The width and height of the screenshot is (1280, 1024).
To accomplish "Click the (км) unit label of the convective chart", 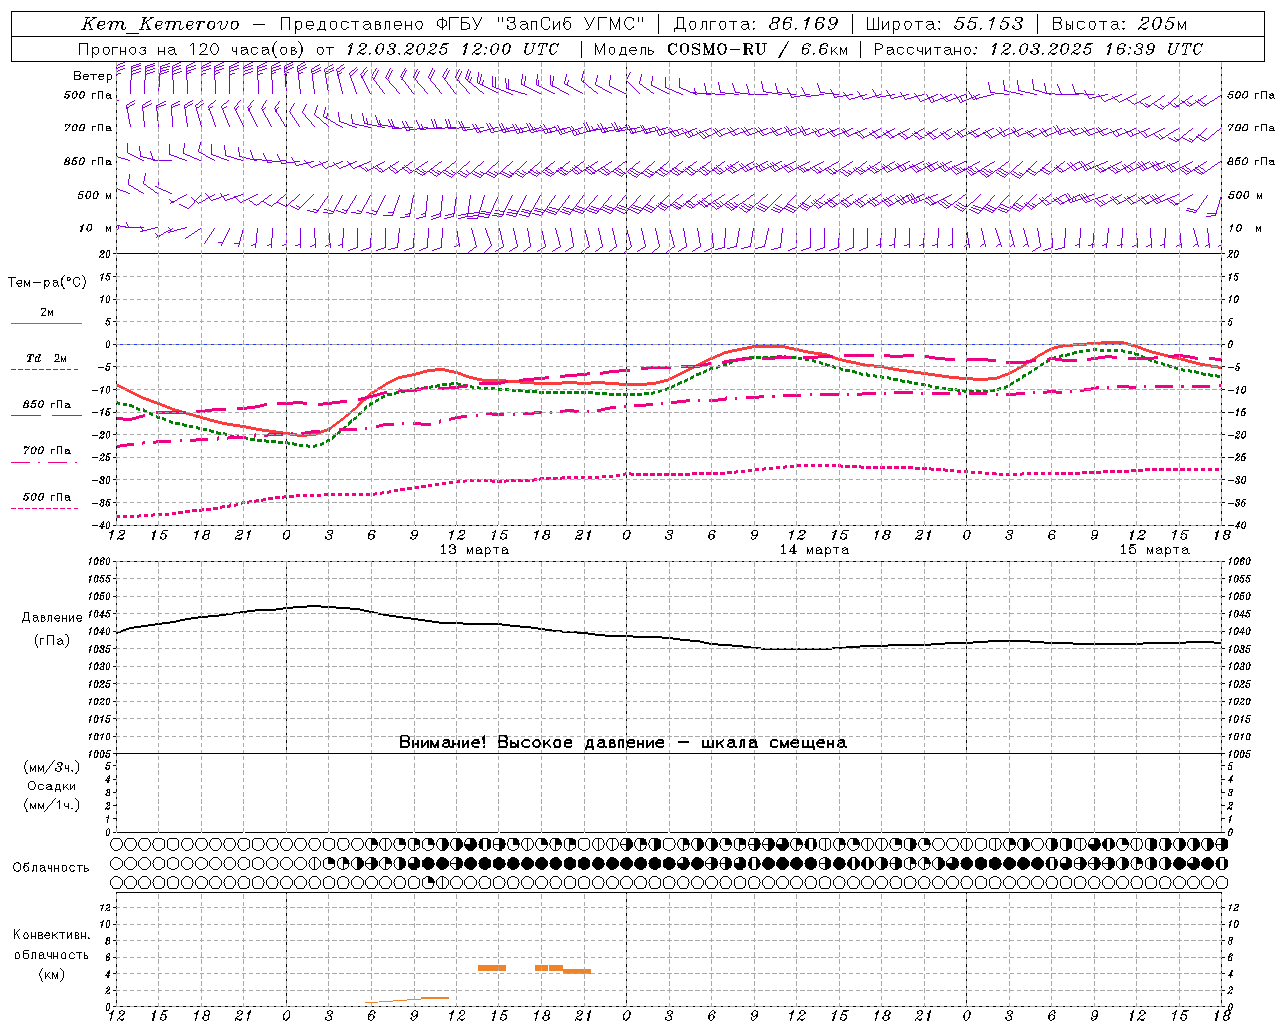I will coord(51,974).
